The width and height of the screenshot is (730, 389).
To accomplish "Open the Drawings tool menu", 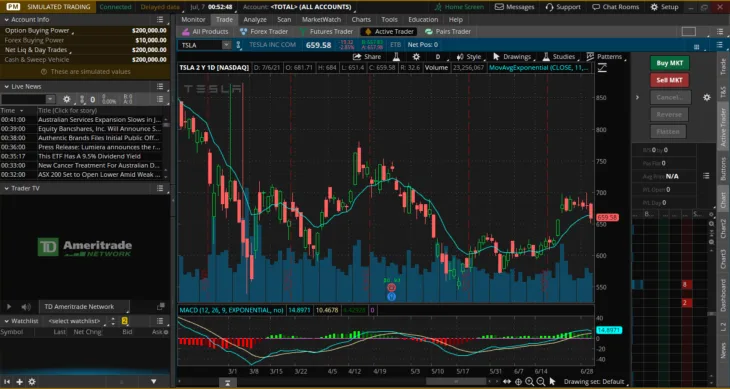I will 512,57.
